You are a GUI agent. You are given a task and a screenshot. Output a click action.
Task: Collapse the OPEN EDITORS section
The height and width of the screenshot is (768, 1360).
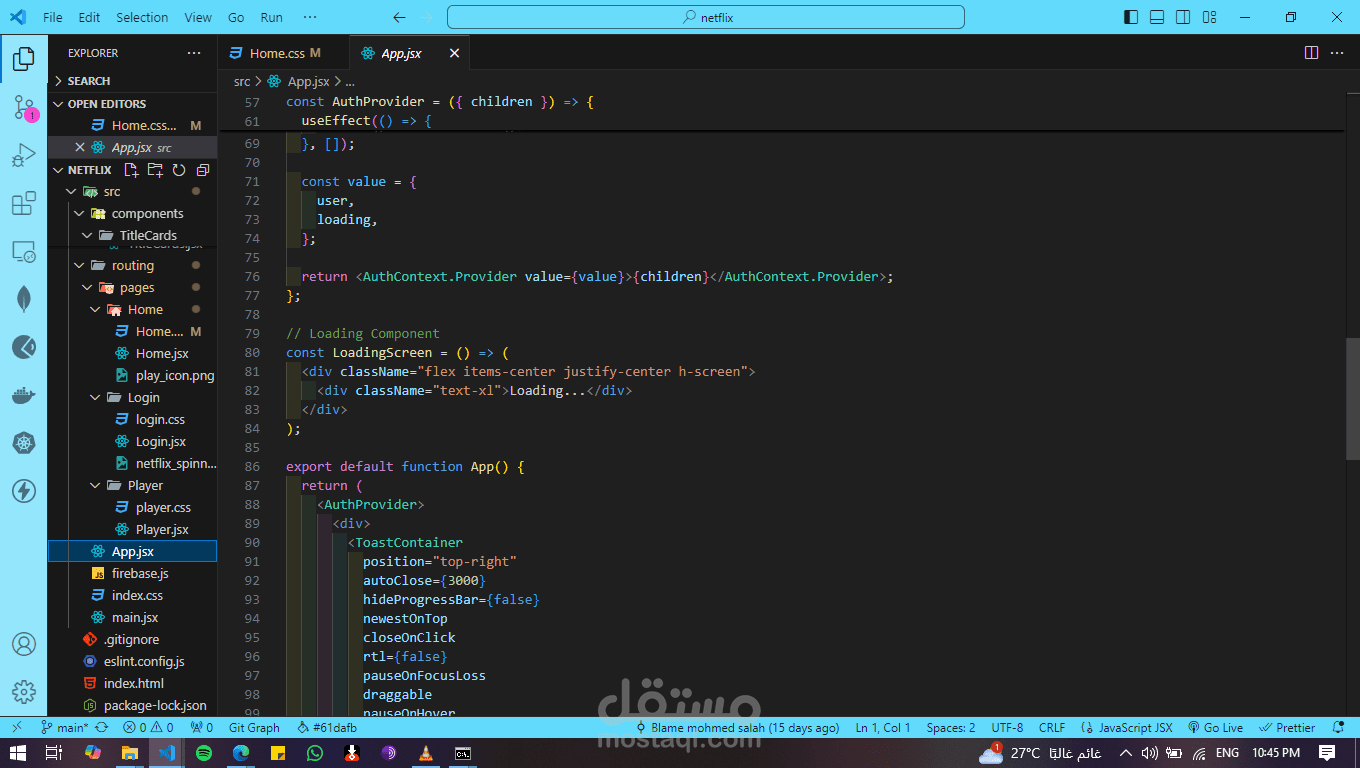click(x=132, y=104)
